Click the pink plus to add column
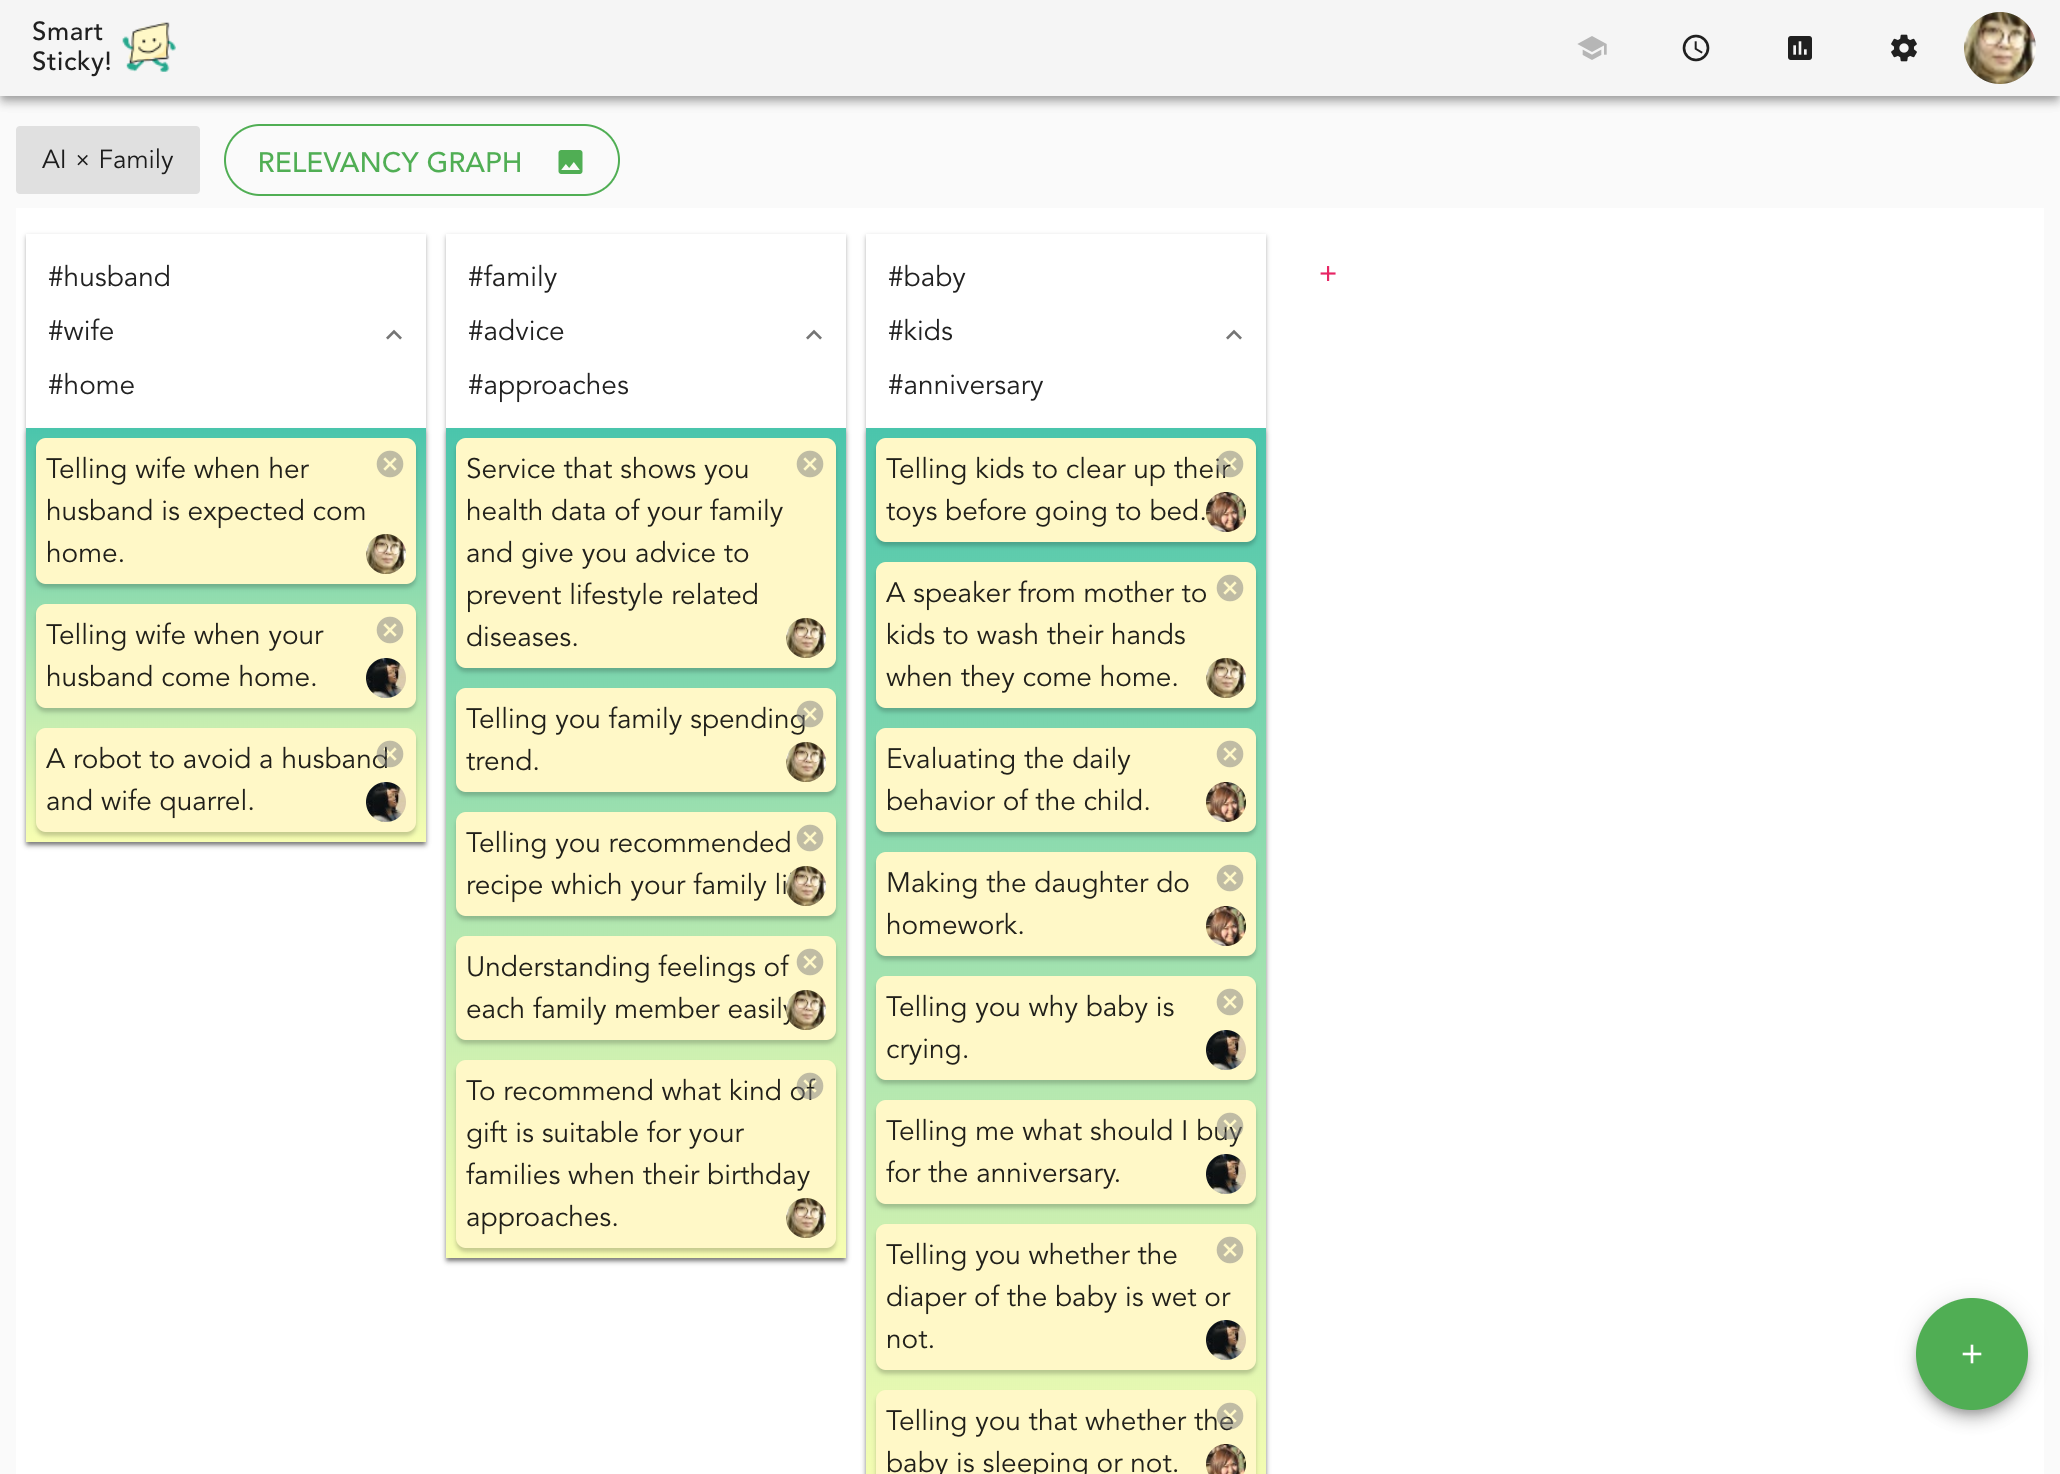Image resolution: width=2060 pixels, height=1474 pixels. (x=1328, y=274)
